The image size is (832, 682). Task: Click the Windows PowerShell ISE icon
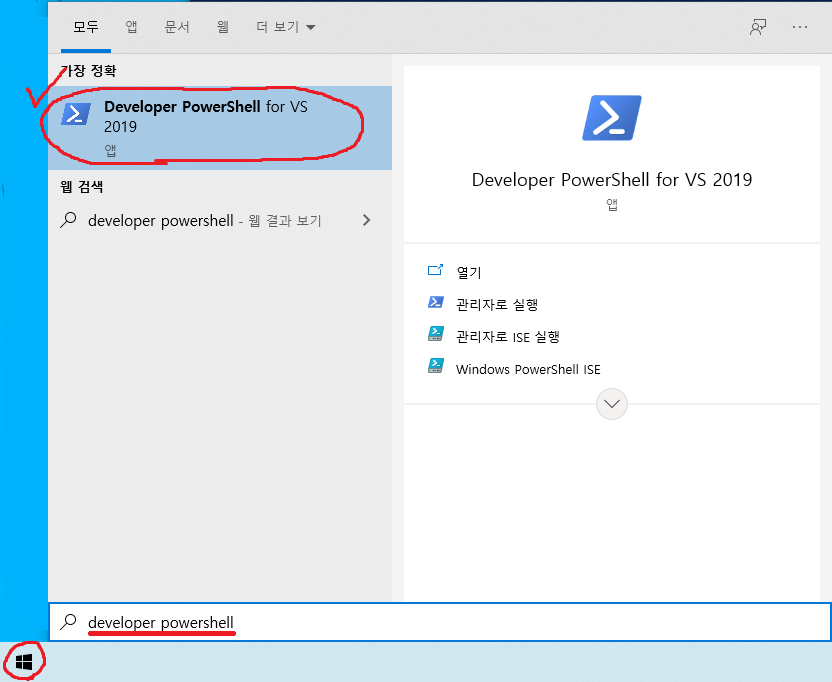pos(435,366)
